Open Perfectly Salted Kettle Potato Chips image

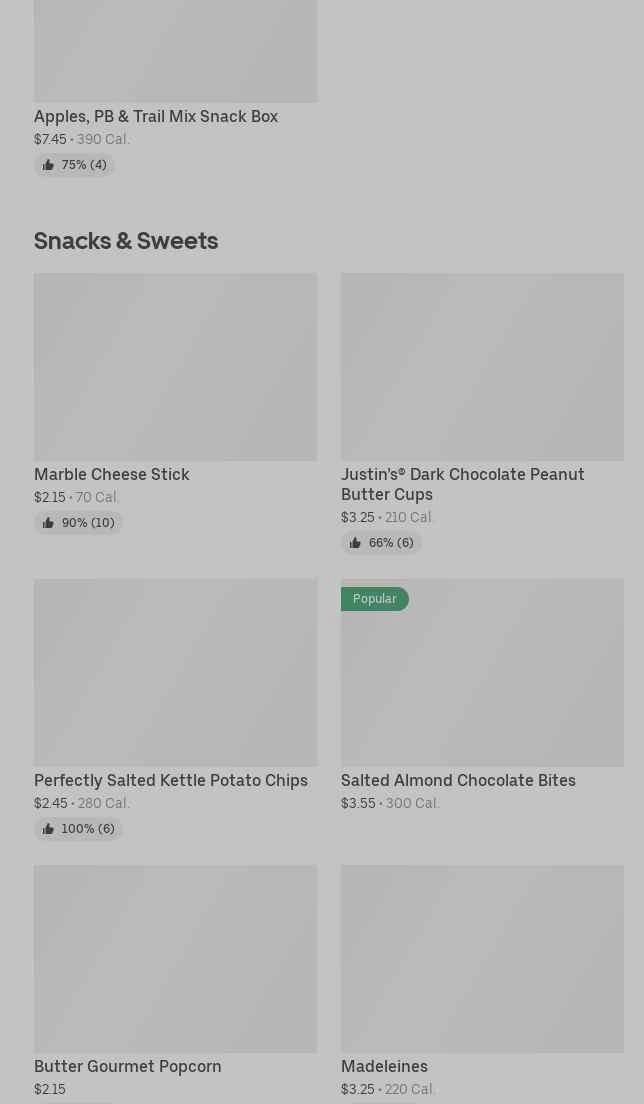pos(175,672)
